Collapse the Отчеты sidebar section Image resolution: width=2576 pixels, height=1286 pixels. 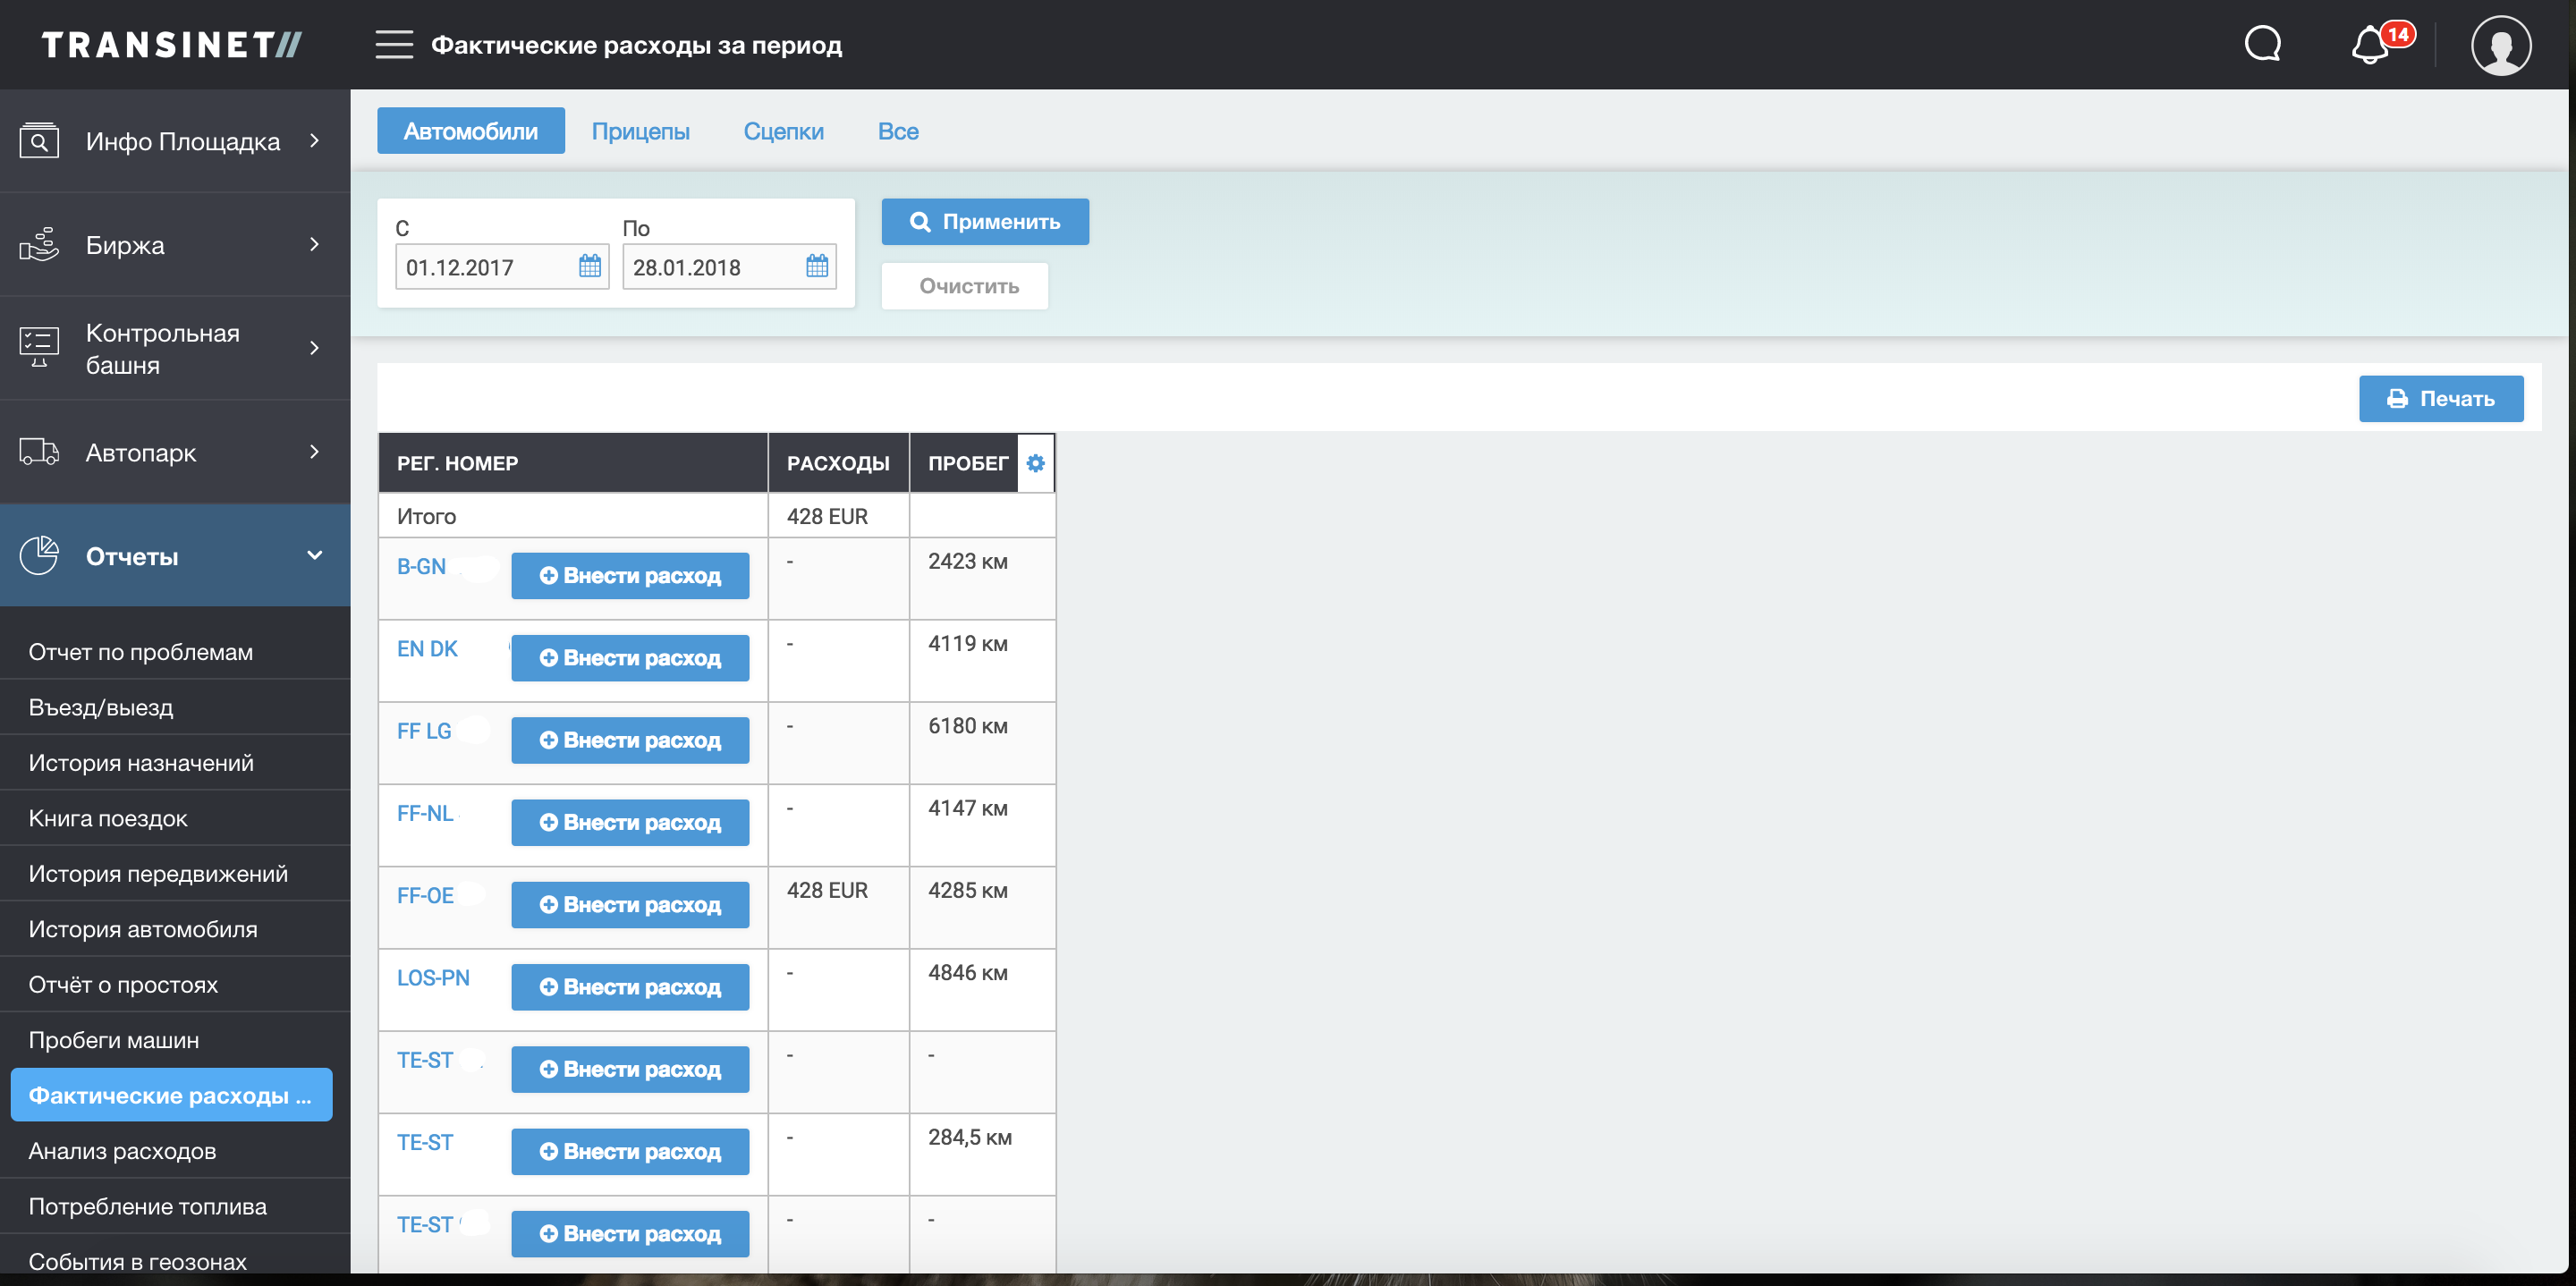tap(175, 556)
